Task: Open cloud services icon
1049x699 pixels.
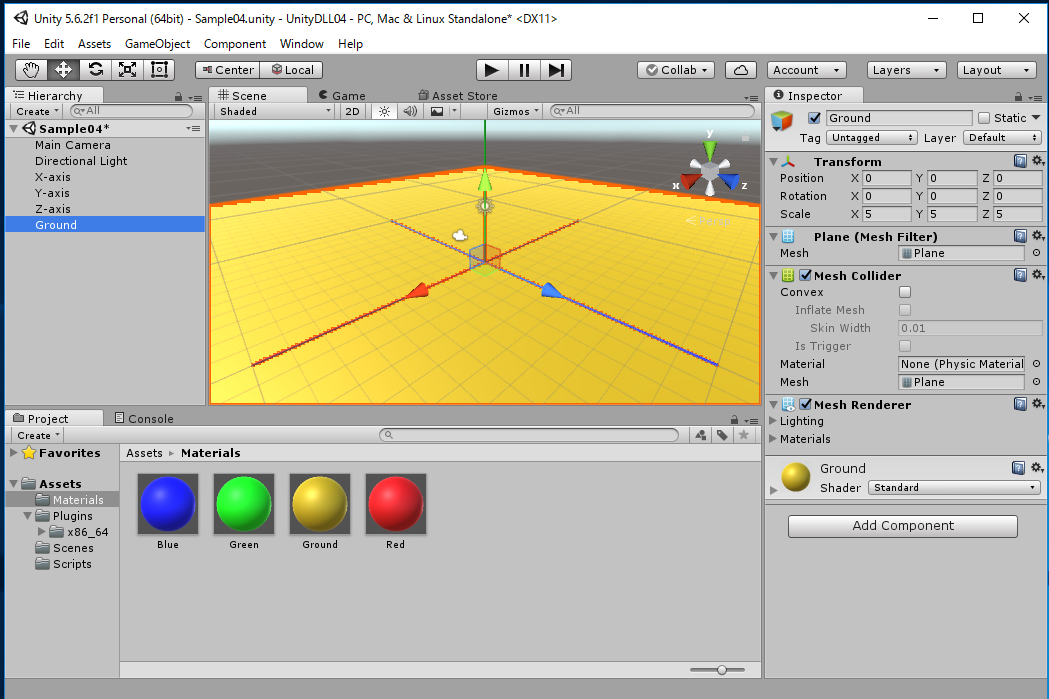Action: tap(740, 70)
